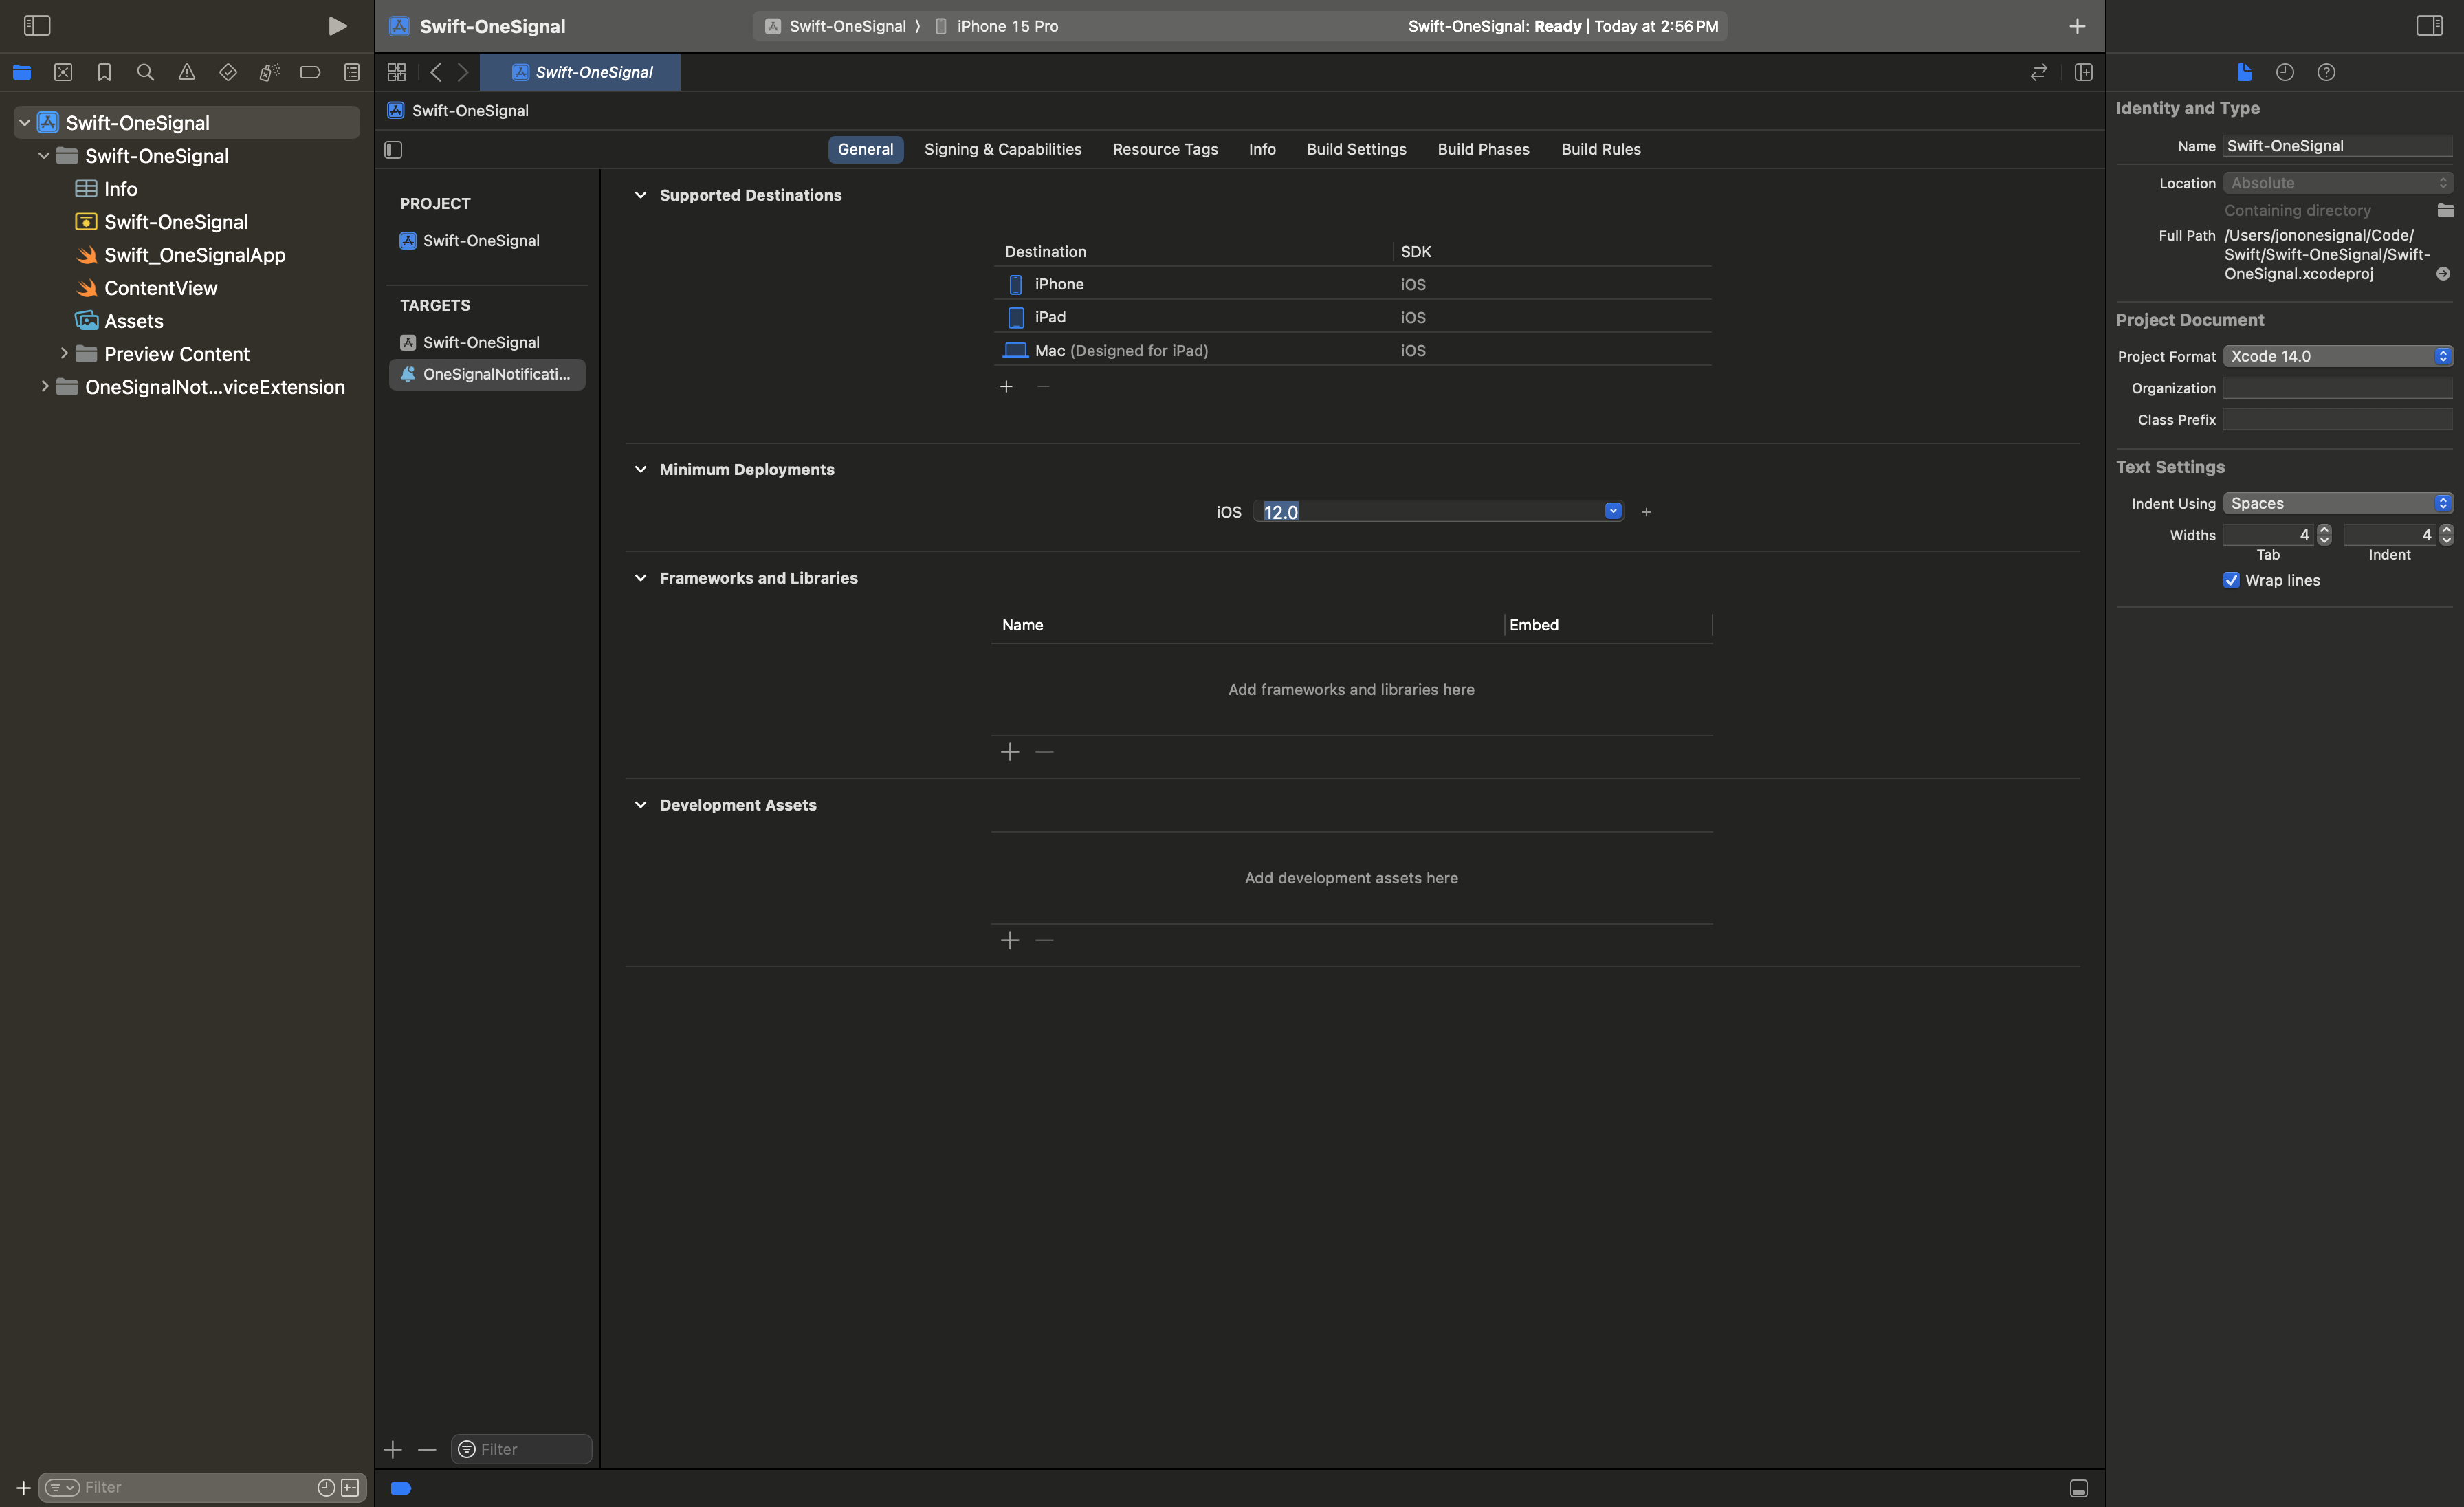
Task: Go forward with the editor forward arrow
Action: (463, 72)
